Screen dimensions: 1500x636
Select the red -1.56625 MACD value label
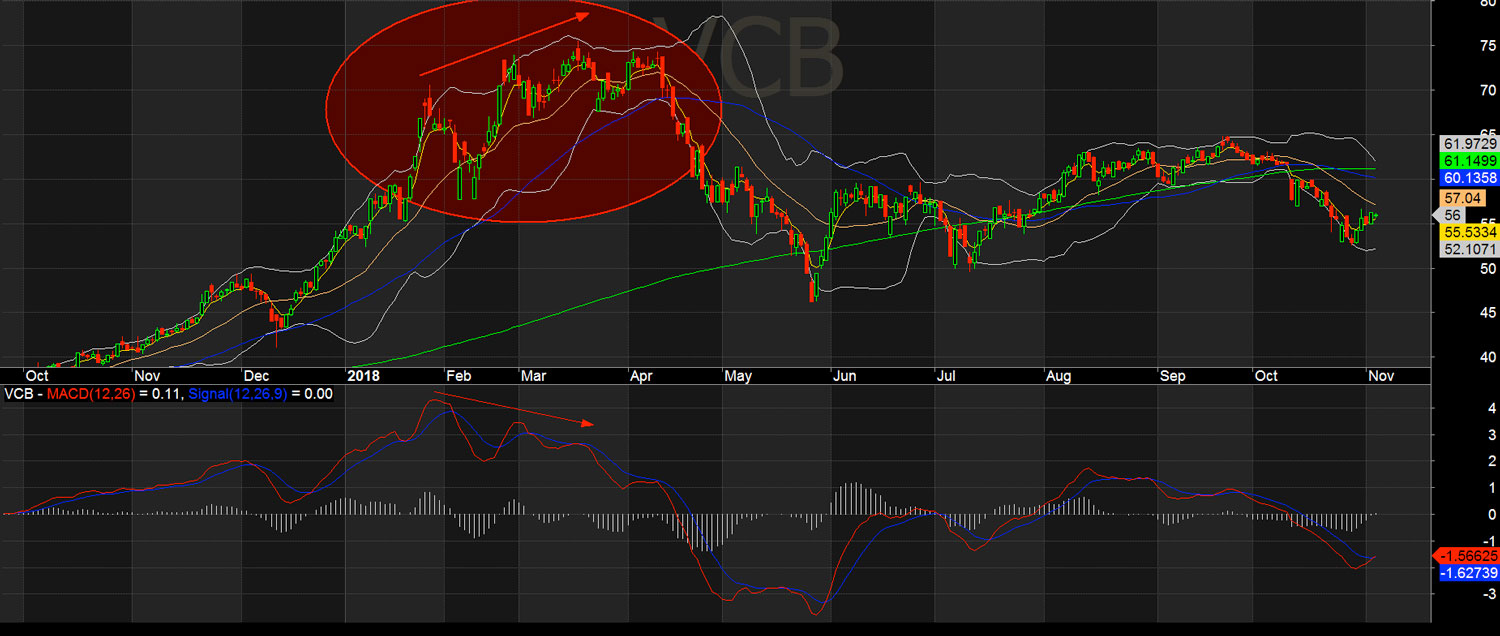coord(1466,555)
